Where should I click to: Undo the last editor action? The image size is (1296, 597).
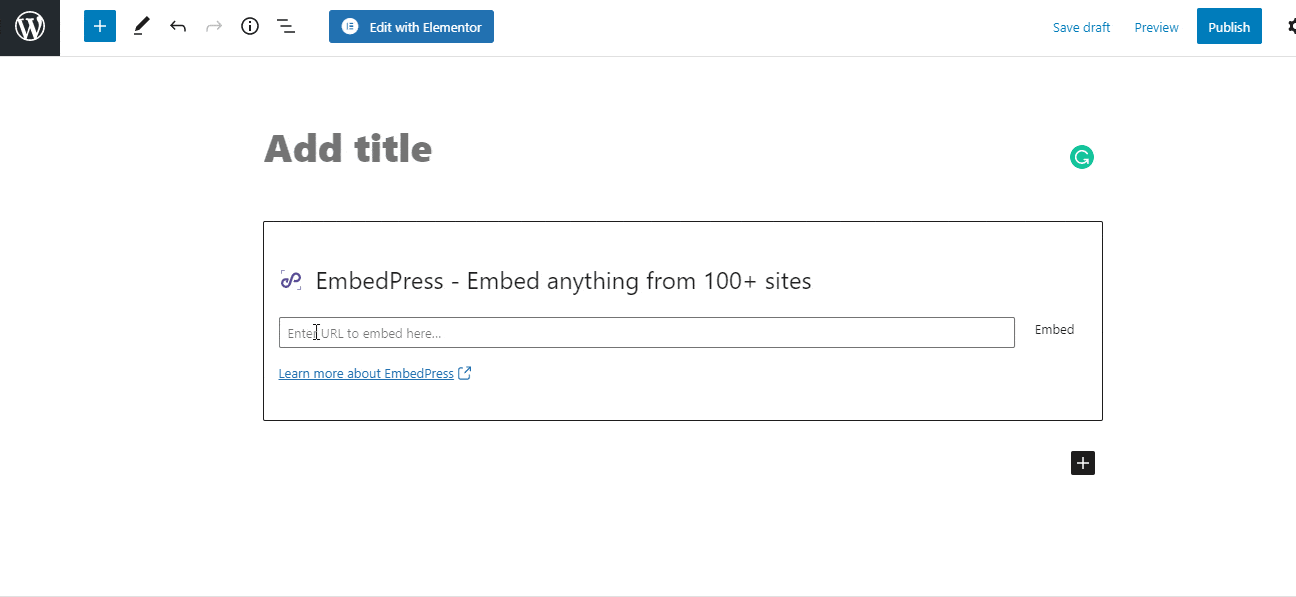(178, 27)
